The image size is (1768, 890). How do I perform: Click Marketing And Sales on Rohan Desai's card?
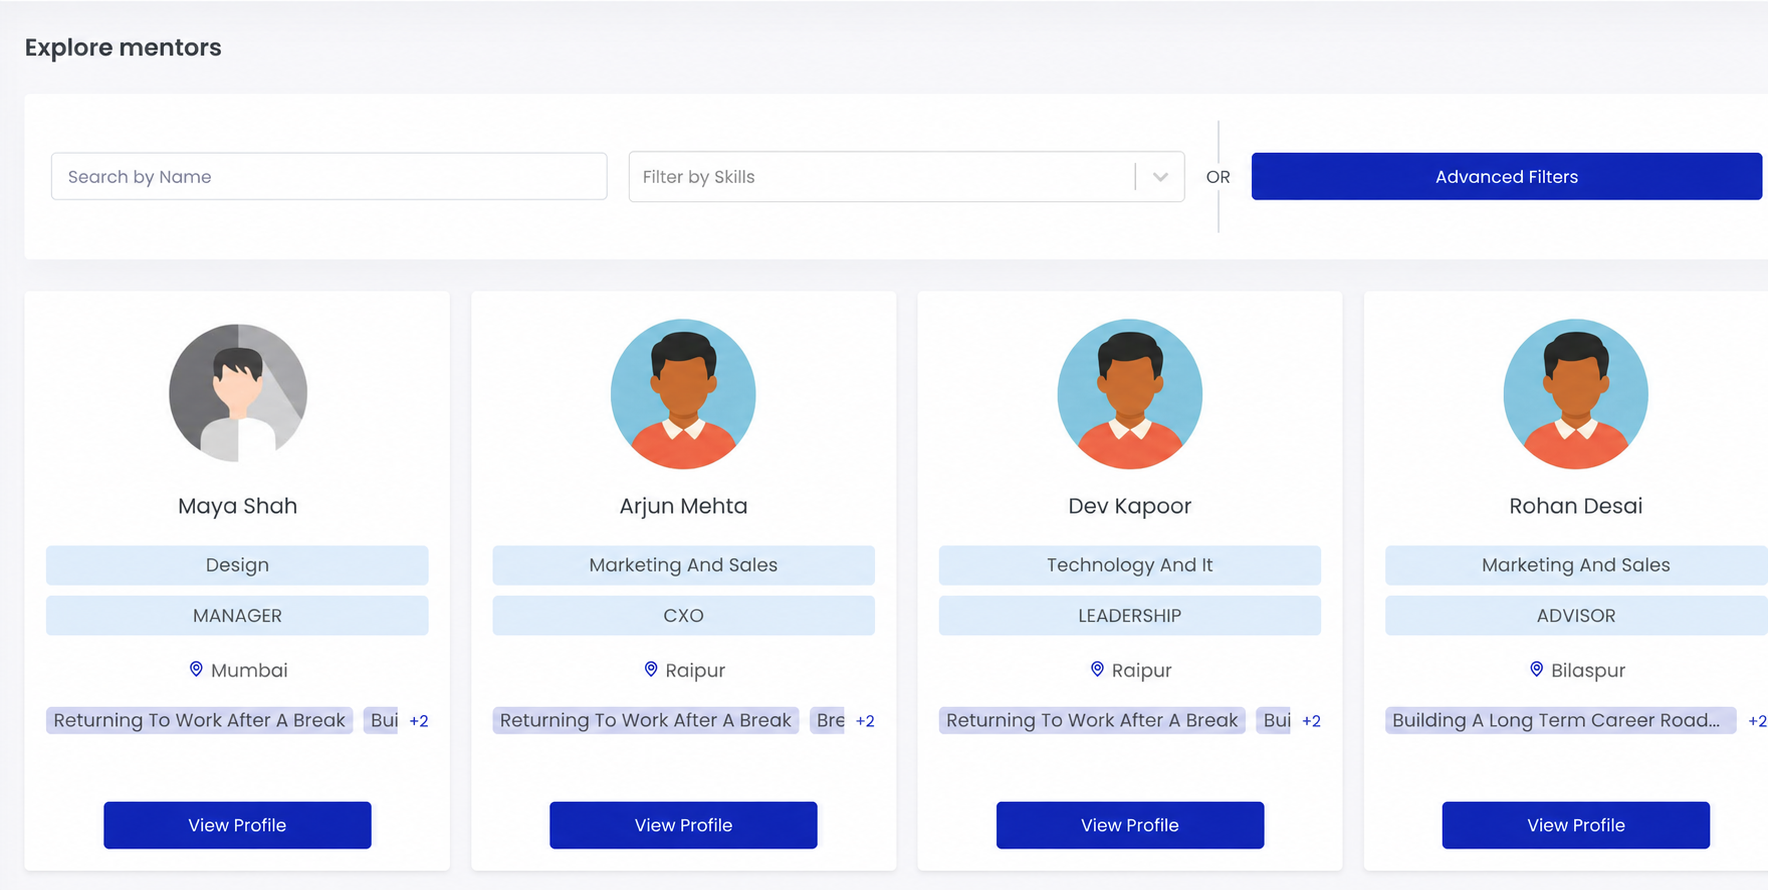click(x=1576, y=565)
